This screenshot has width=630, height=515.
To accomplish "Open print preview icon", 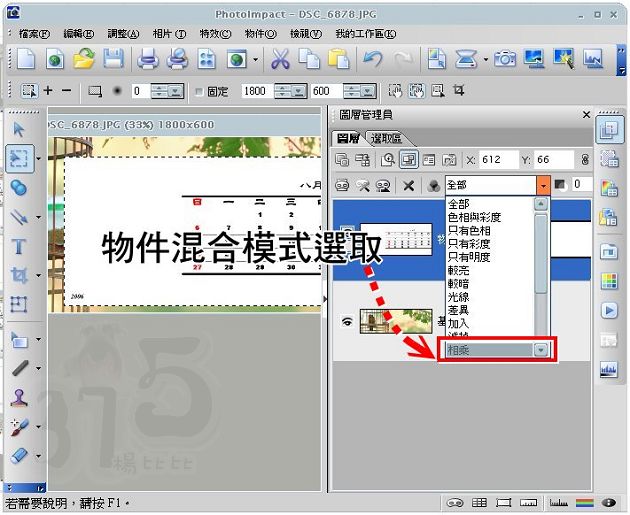I will [x=177, y=59].
